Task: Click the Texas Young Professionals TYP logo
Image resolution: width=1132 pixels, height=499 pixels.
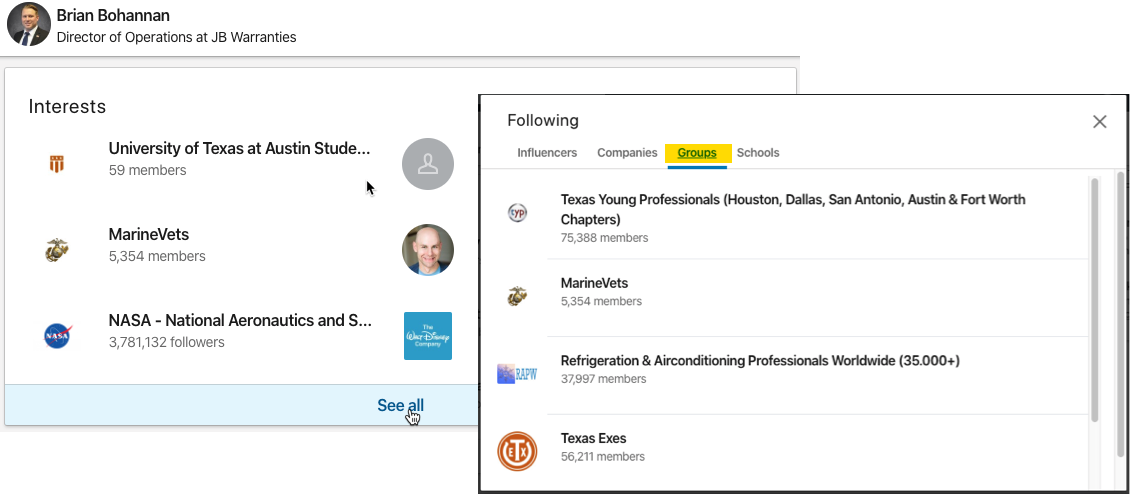Action: click(x=517, y=212)
